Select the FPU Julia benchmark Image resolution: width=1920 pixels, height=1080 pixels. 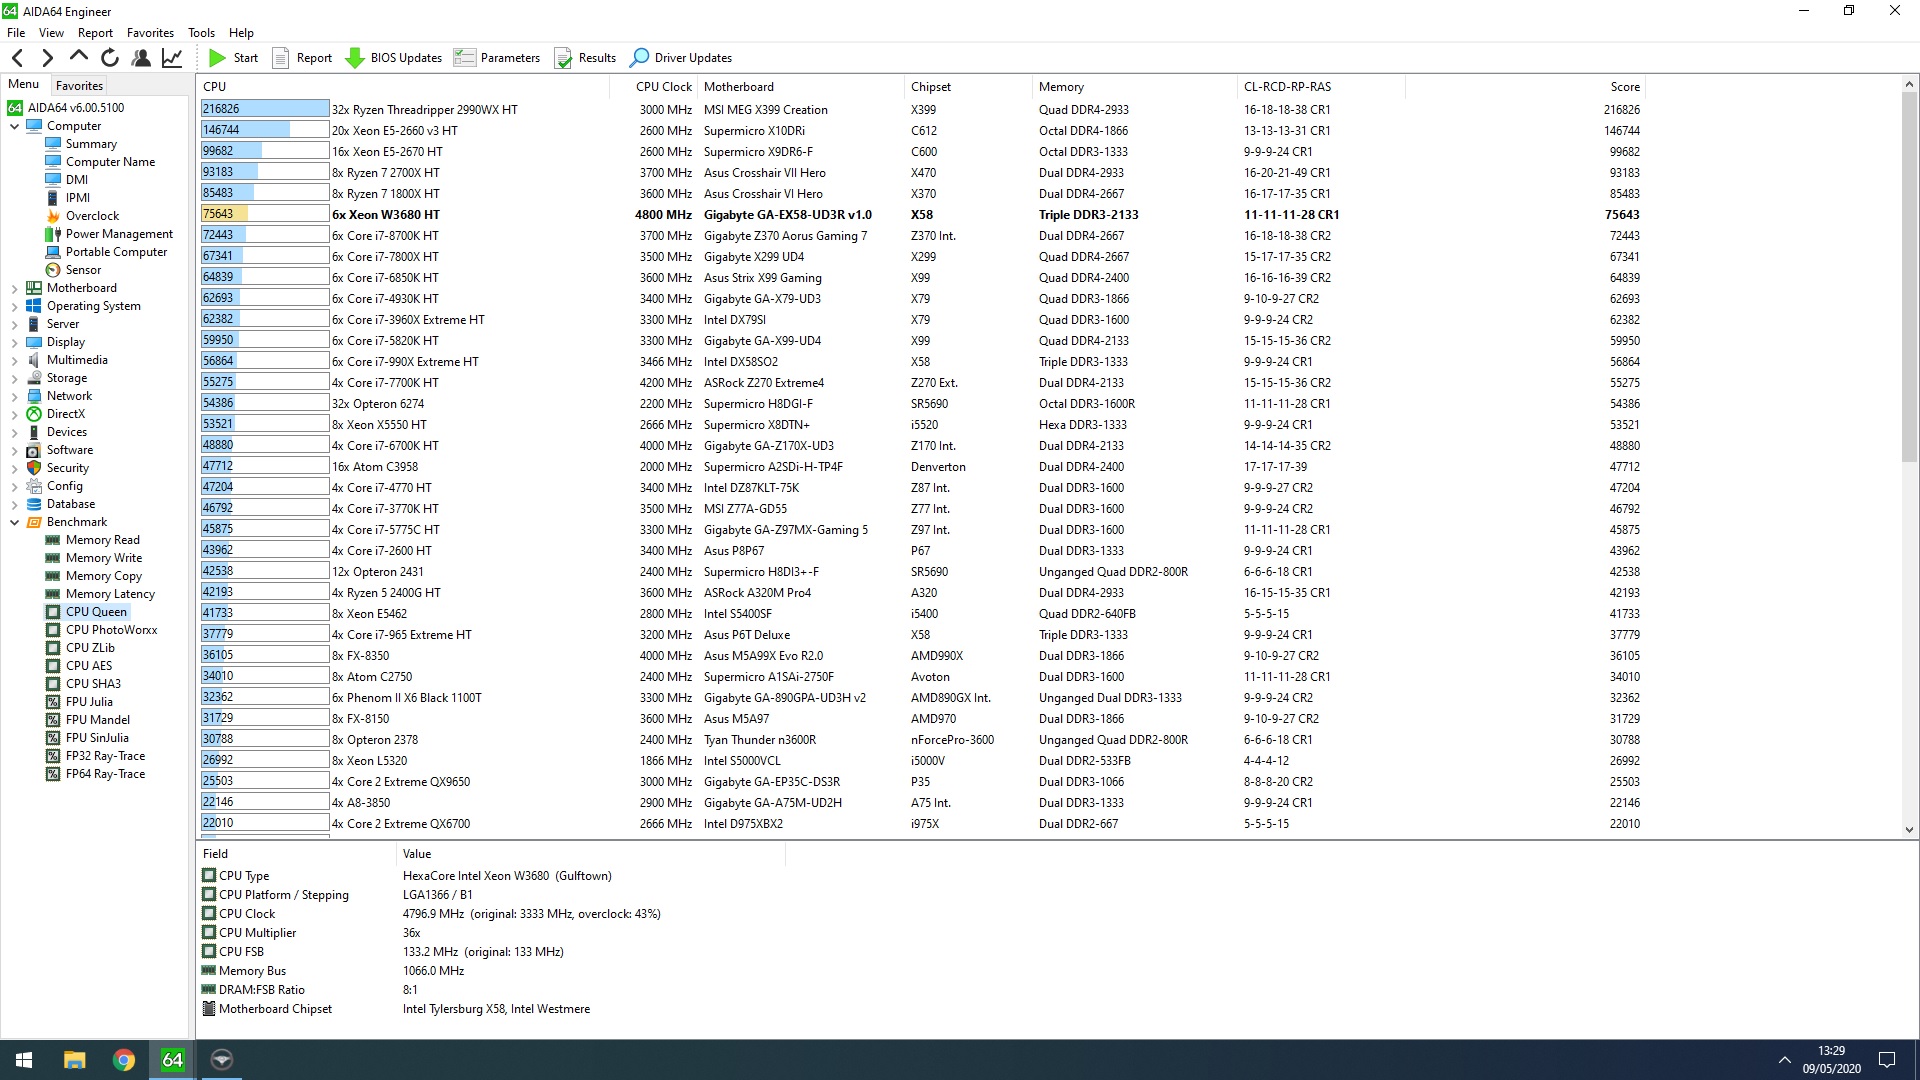pos(89,702)
